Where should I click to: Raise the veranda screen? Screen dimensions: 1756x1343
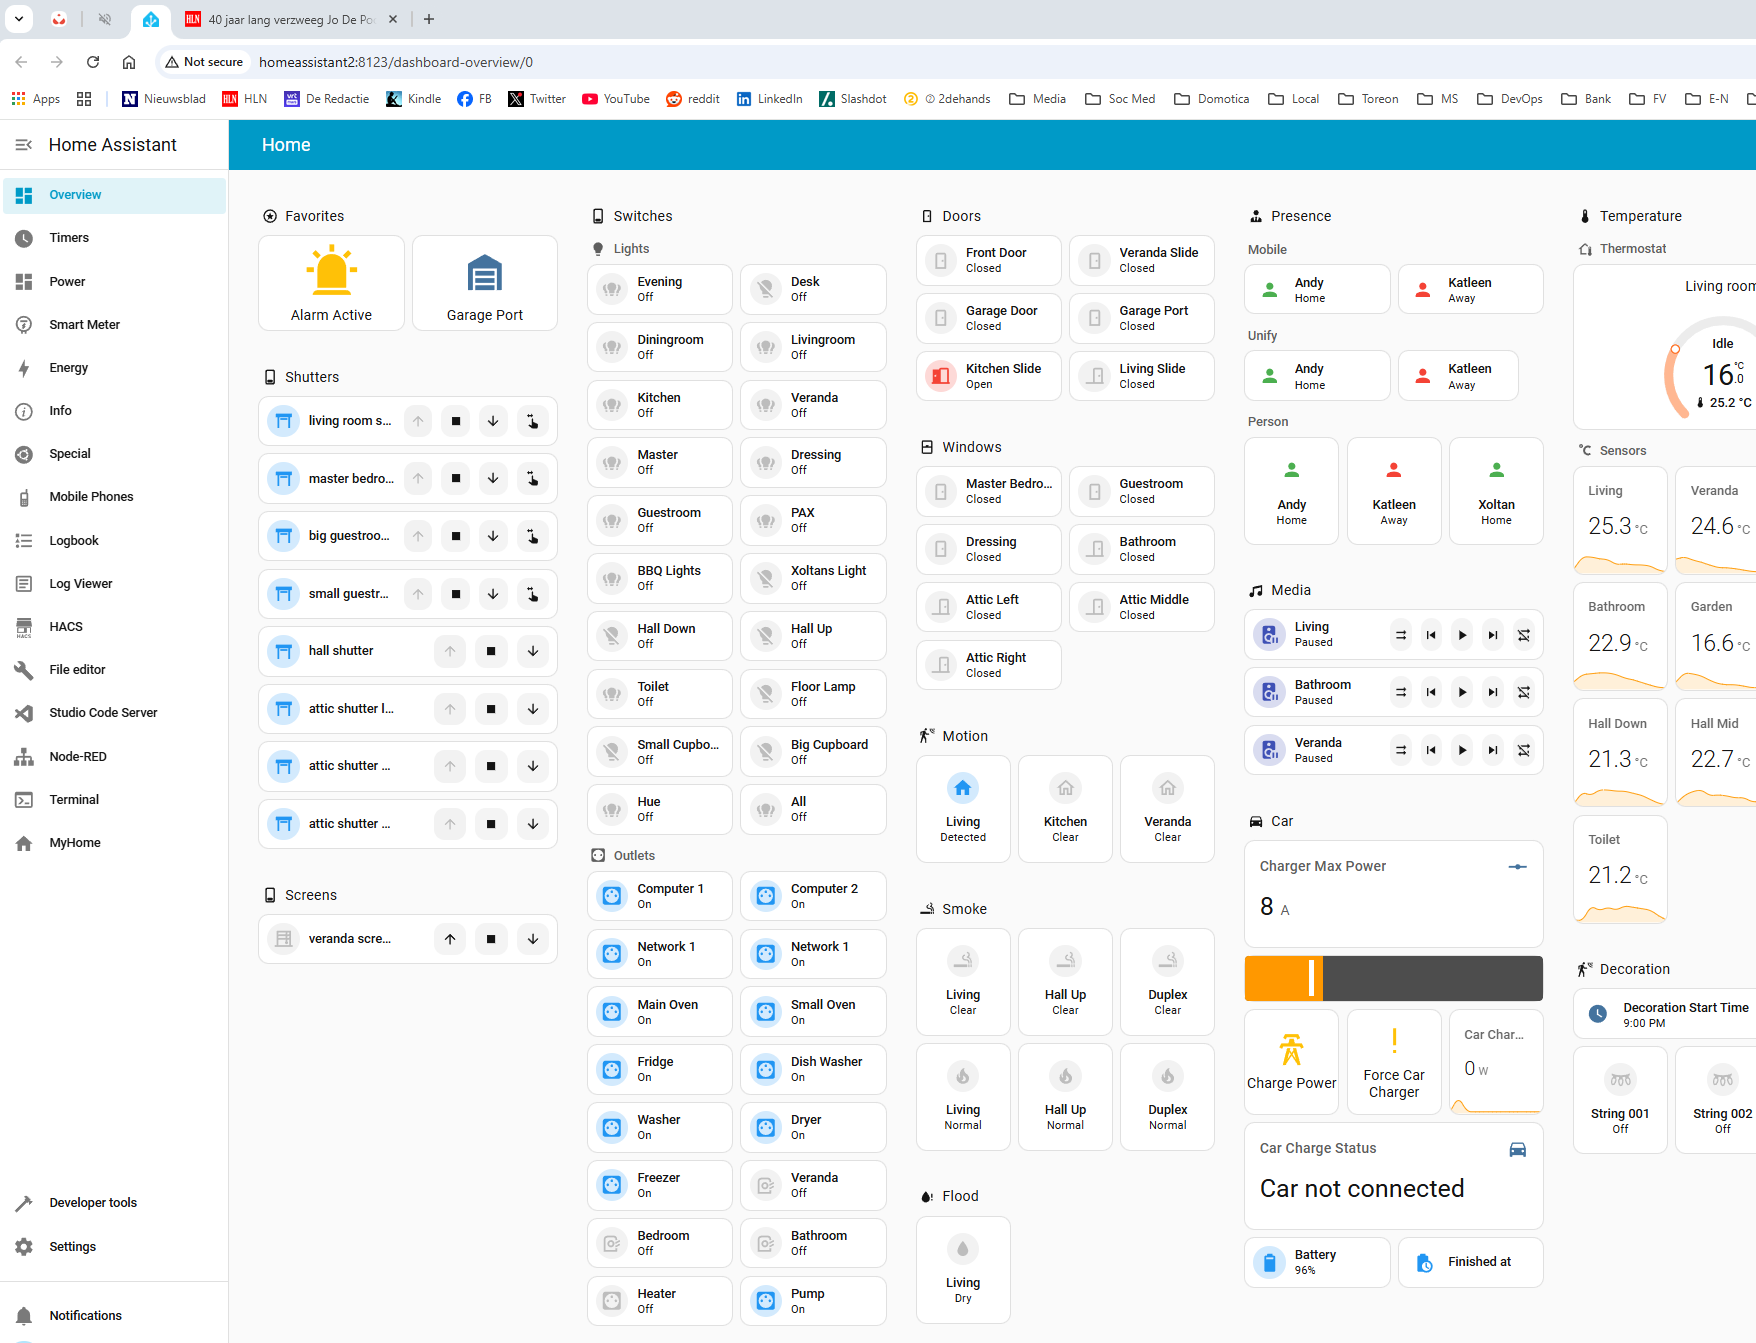coord(450,939)
